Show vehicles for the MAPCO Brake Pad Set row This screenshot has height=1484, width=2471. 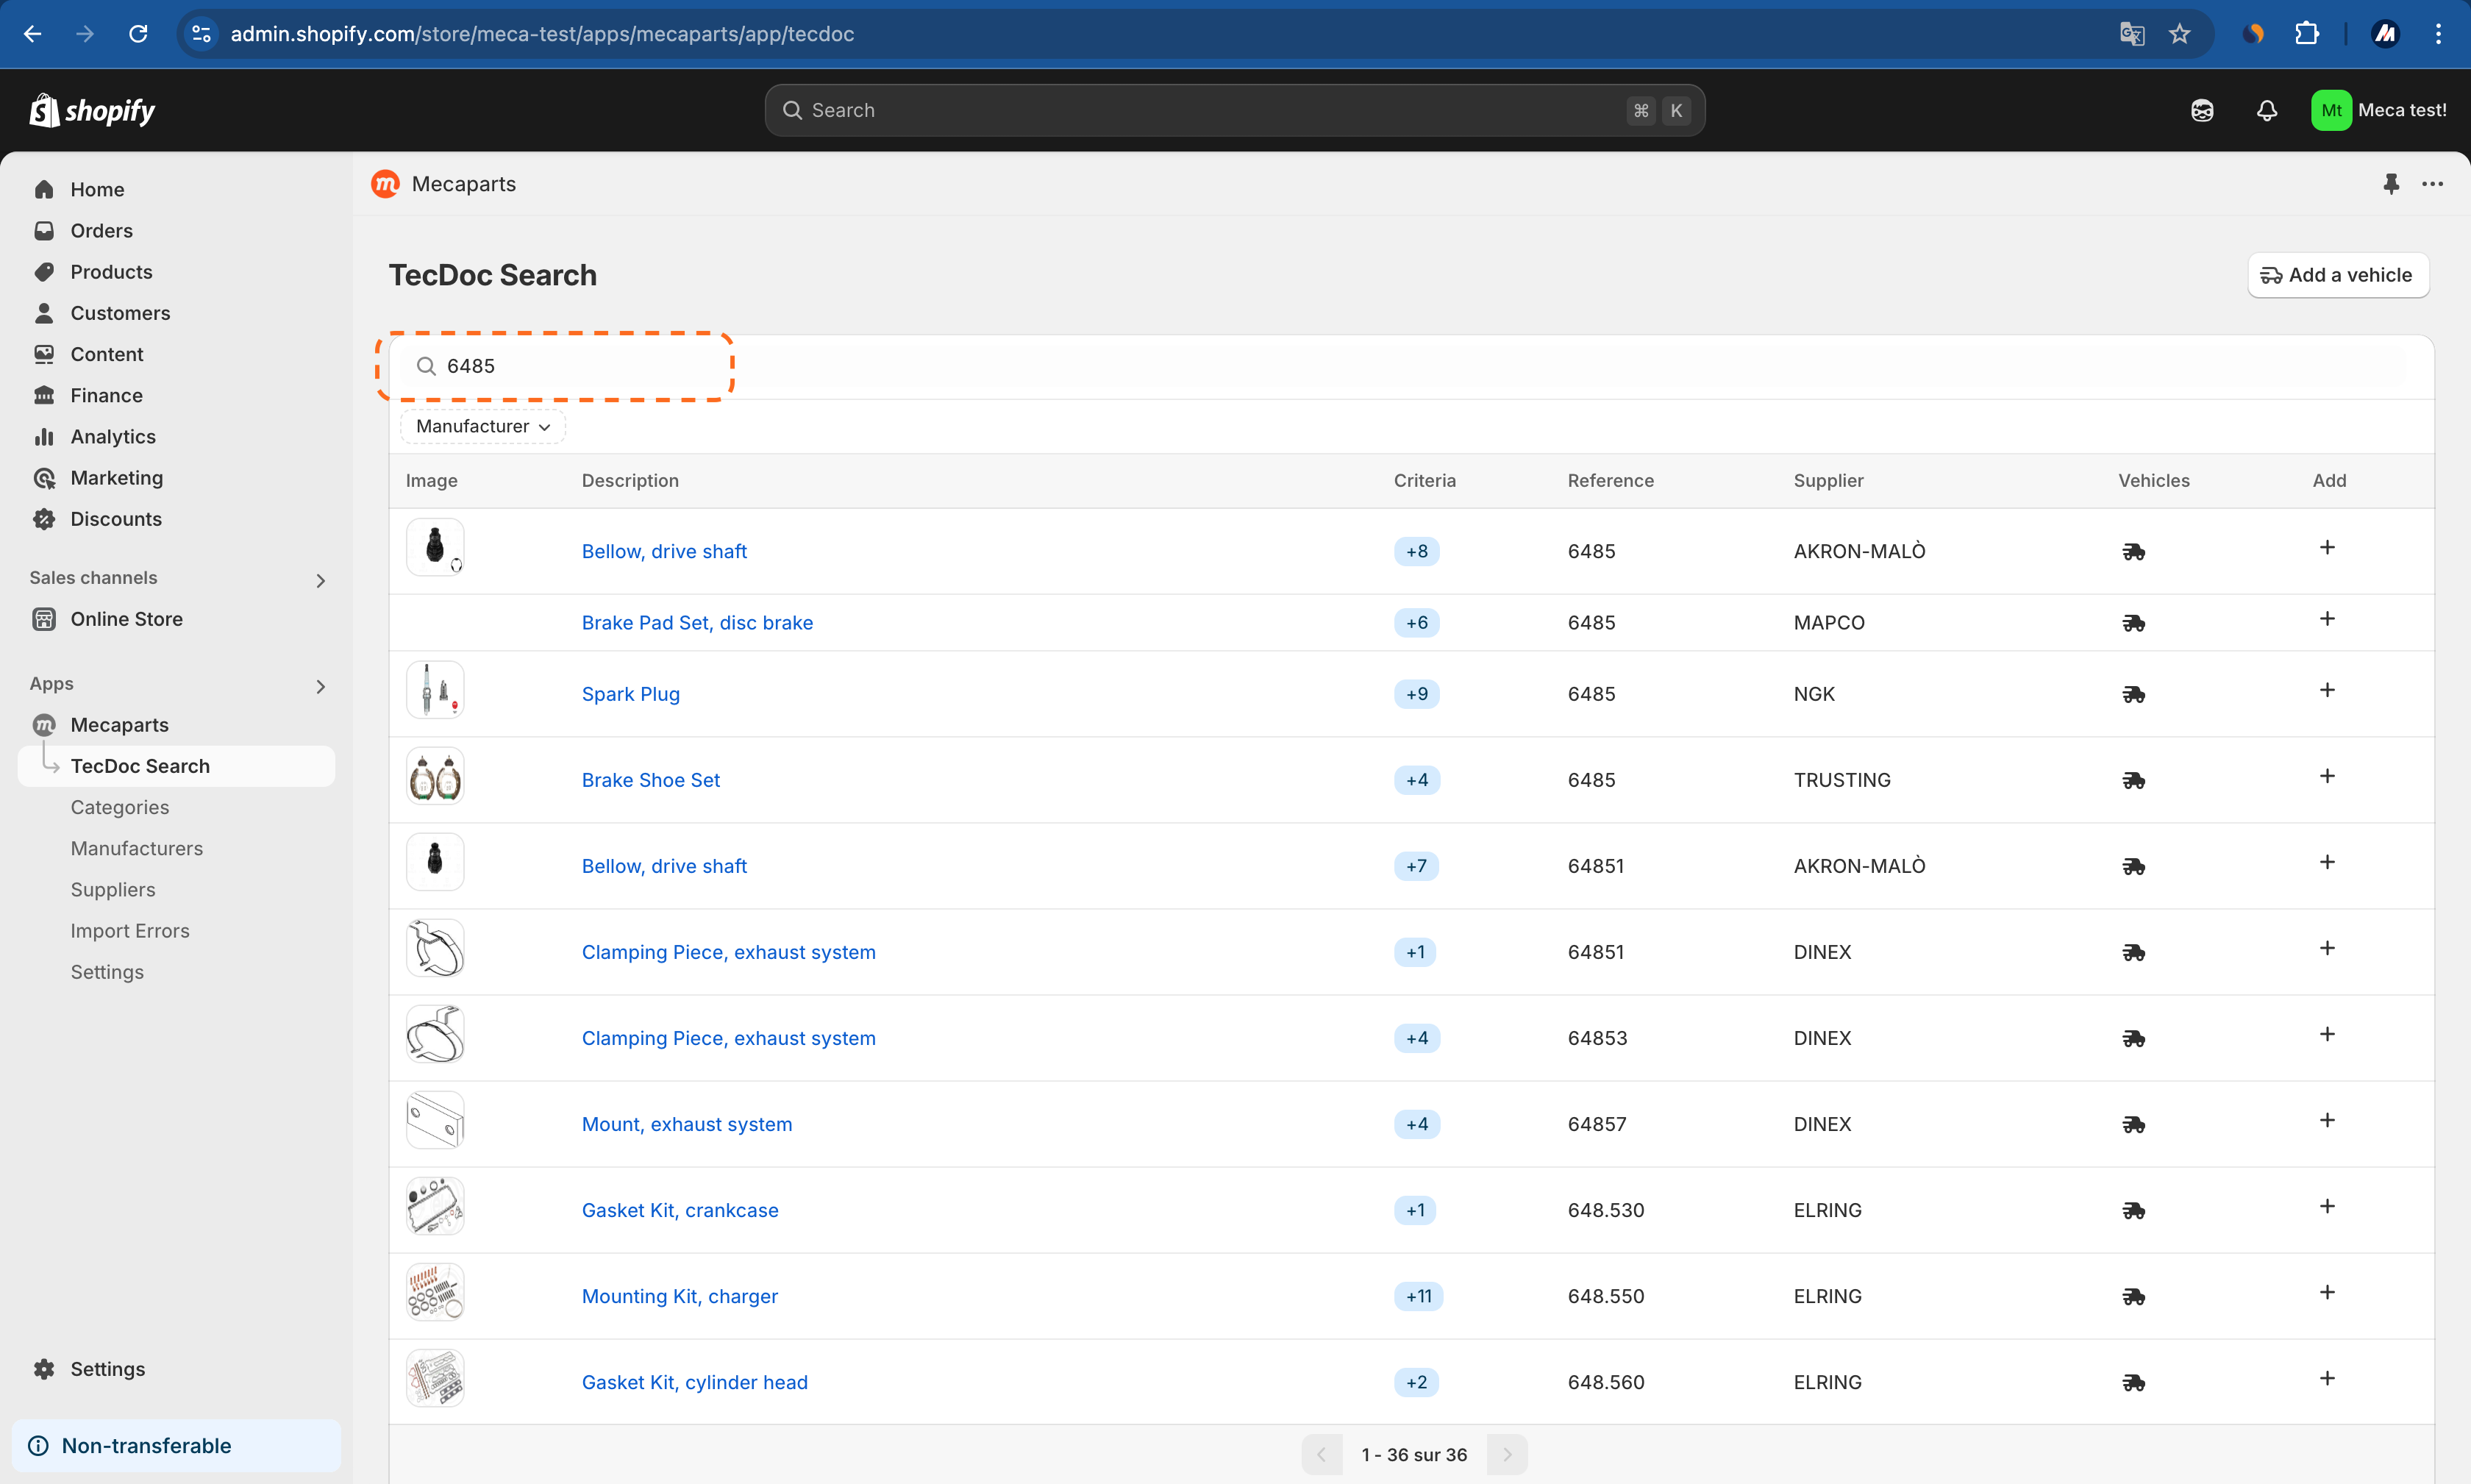click(2133, 623)
